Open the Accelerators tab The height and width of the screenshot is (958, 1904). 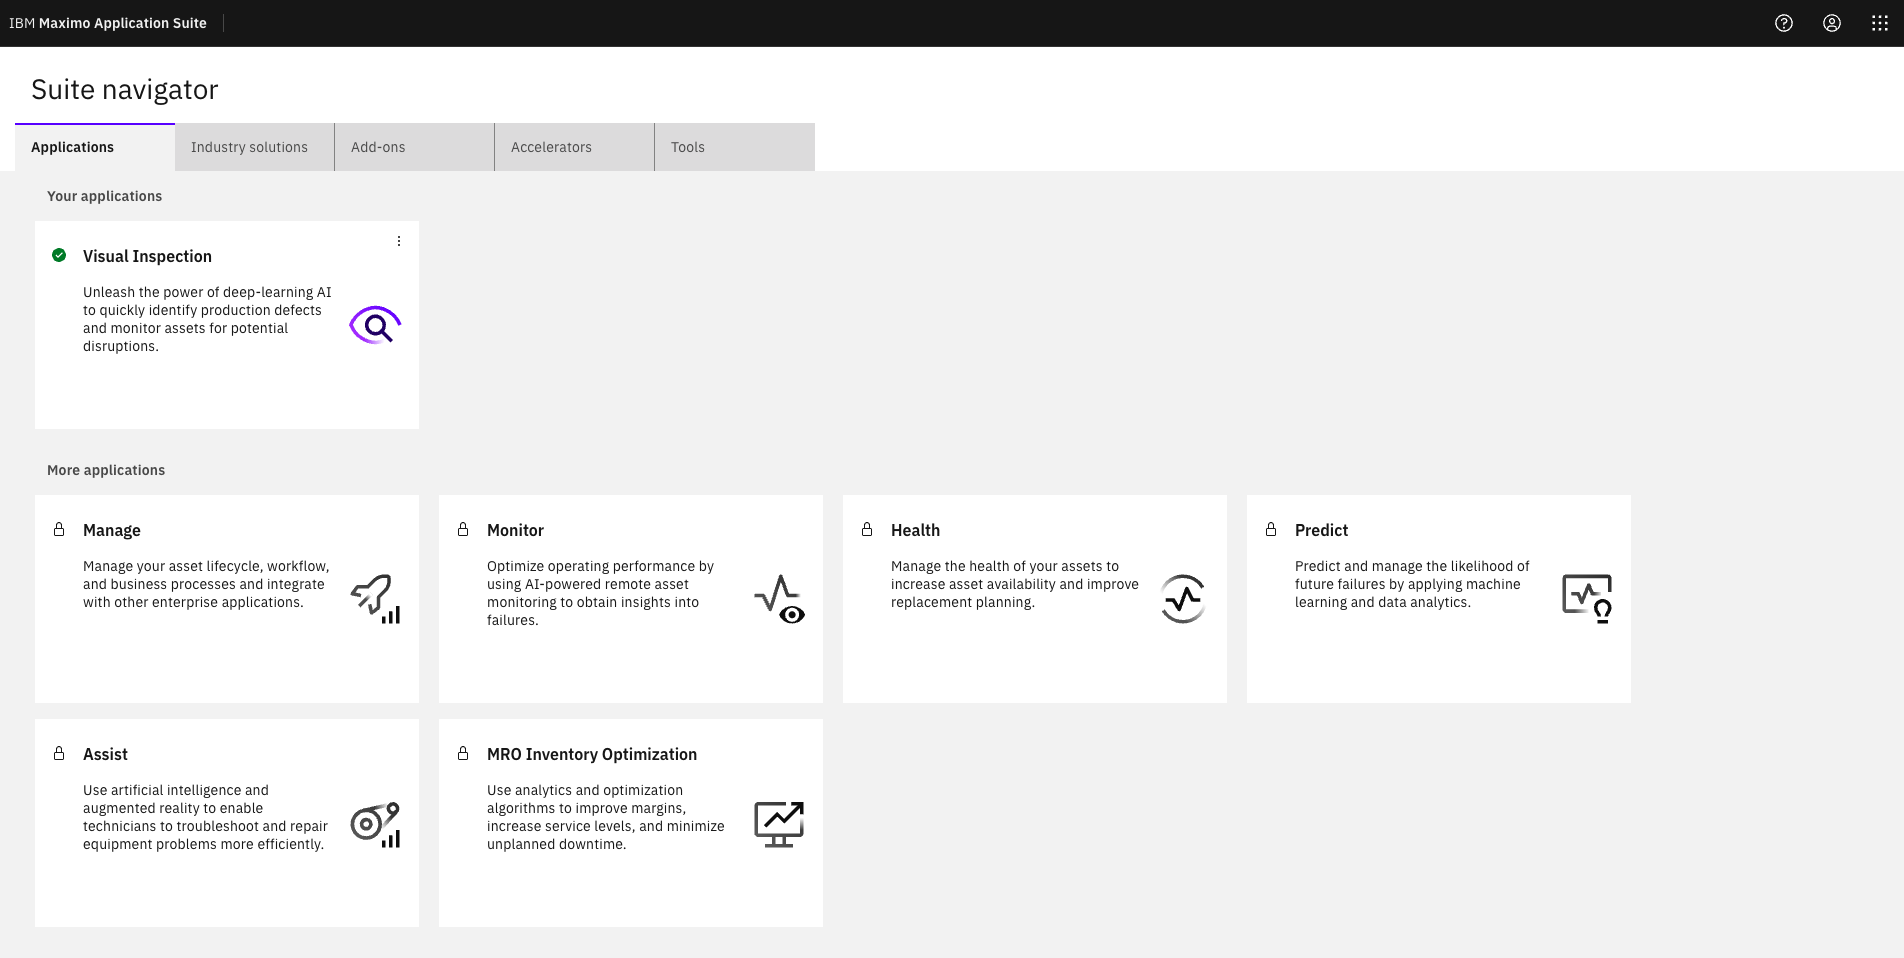(575, 147)
